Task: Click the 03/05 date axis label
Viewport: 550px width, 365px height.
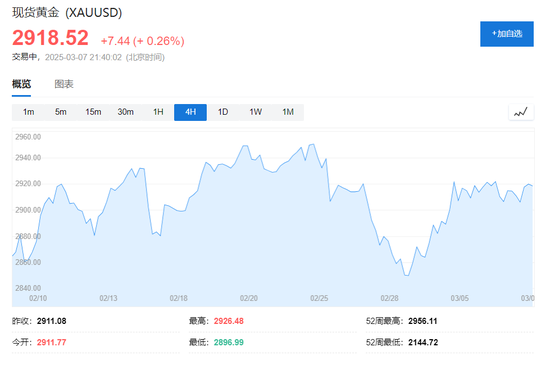Action: [460, 298]
